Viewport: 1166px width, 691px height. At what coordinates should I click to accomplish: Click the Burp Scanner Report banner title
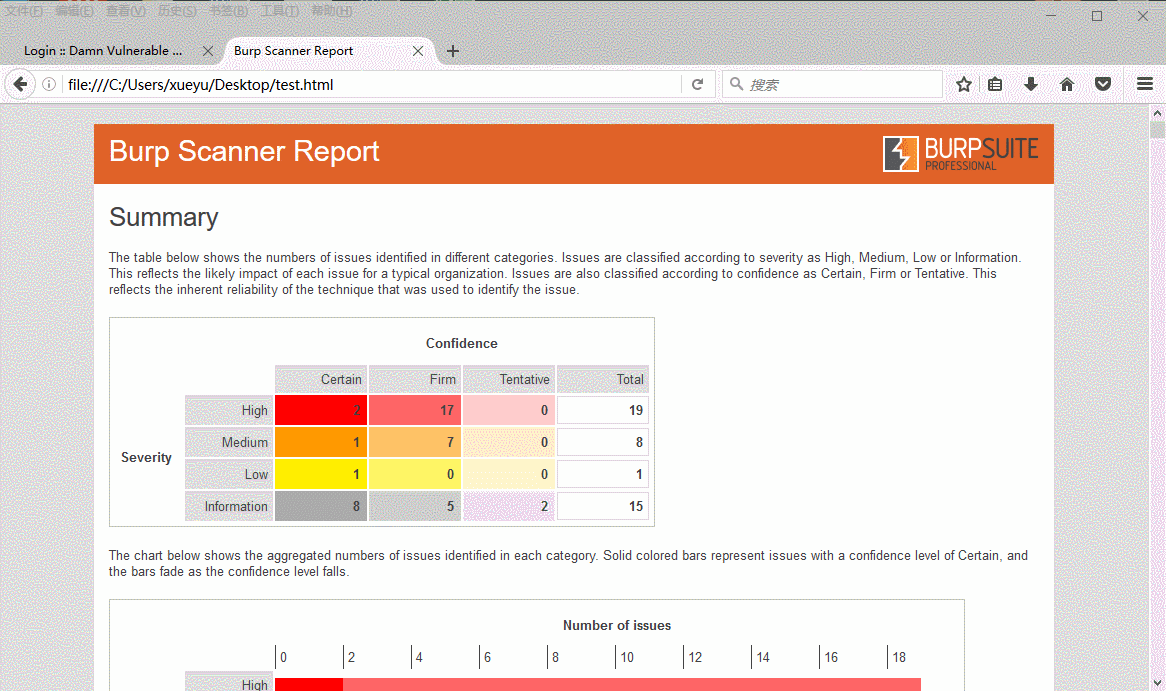point(244,151)
